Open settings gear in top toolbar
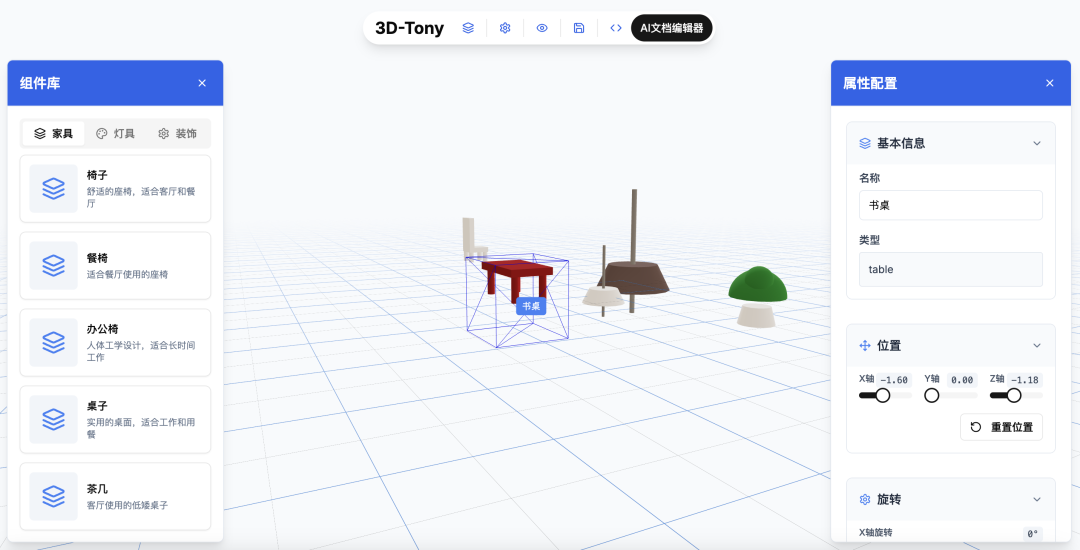Image resolution: width=1080 pixels, height=550 pixels. [505, 28]
